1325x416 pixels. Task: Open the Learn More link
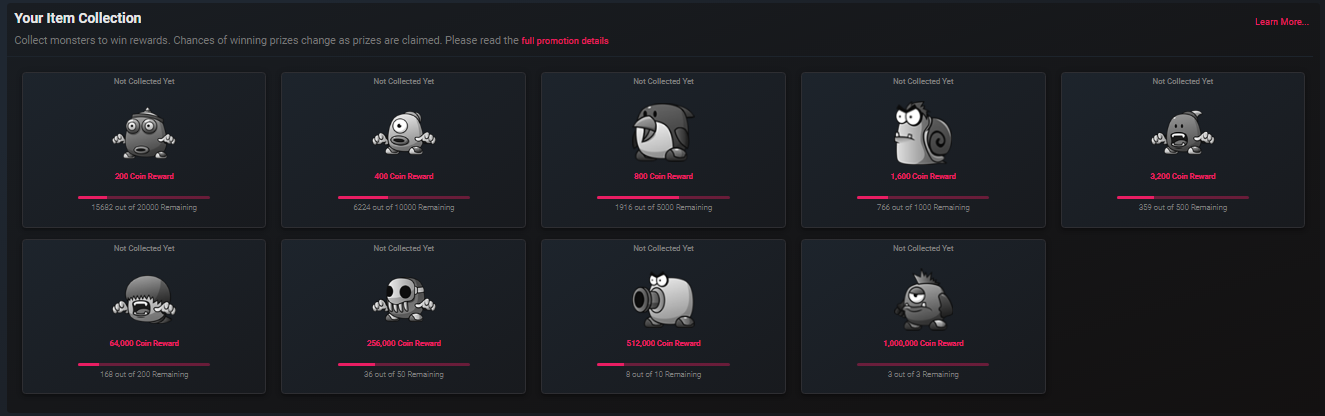click(x=1282, y=22)
